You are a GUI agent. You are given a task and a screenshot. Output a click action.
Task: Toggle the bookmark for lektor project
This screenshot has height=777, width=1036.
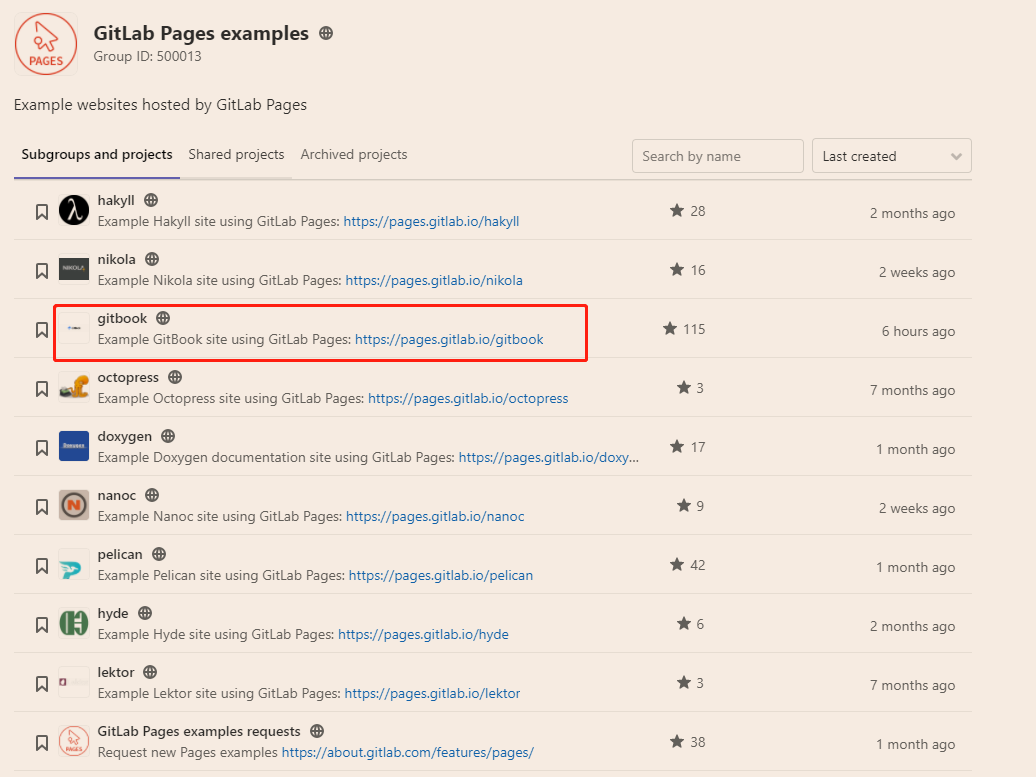coord(41,682)
